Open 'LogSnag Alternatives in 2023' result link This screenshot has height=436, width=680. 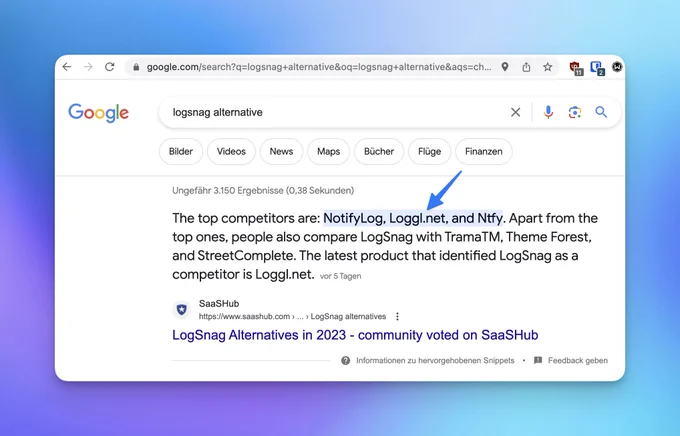(x=355, y=335)
